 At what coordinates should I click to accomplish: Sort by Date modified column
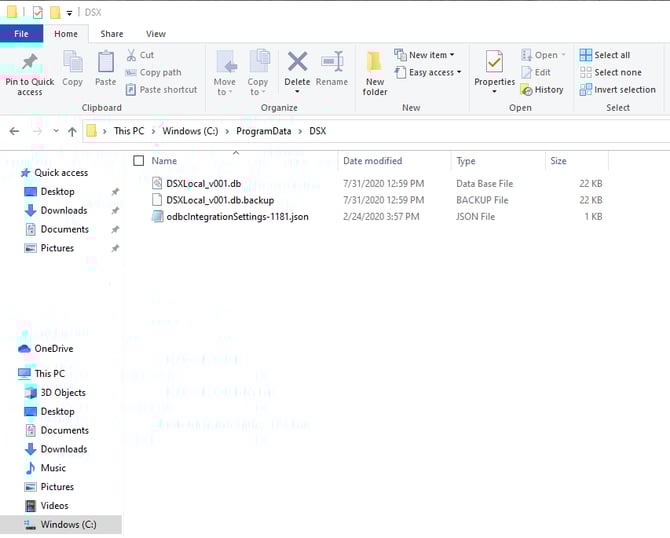[x=373, y=161]
